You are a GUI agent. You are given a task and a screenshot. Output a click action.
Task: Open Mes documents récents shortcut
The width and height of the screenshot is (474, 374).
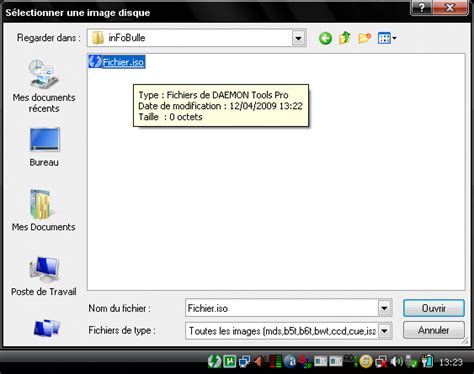pyautogui.click(x=44, y=86)
